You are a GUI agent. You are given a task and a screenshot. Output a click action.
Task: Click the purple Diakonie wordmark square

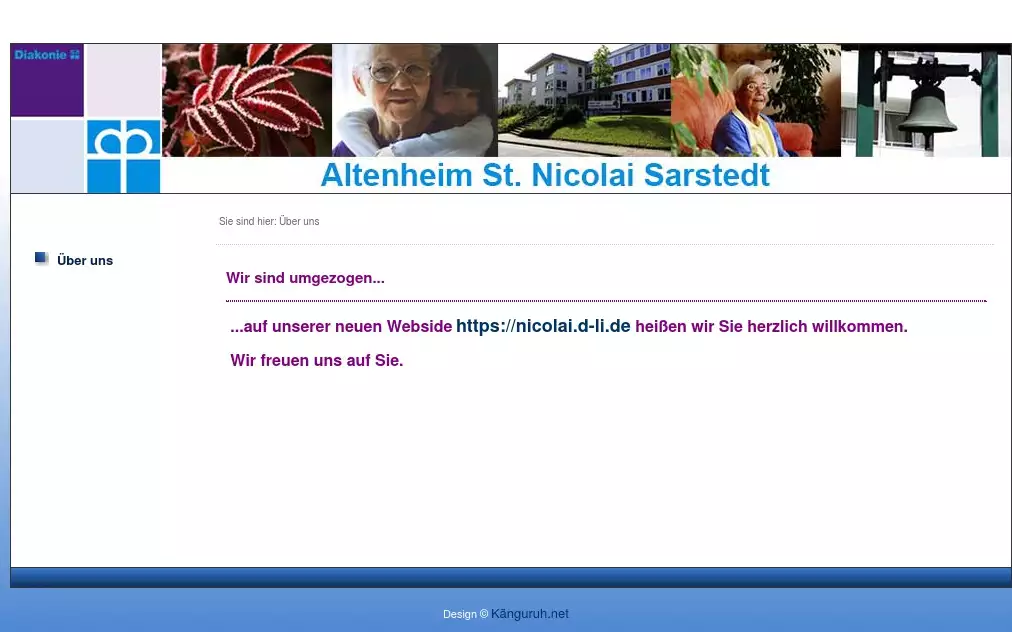pos(47,80)
